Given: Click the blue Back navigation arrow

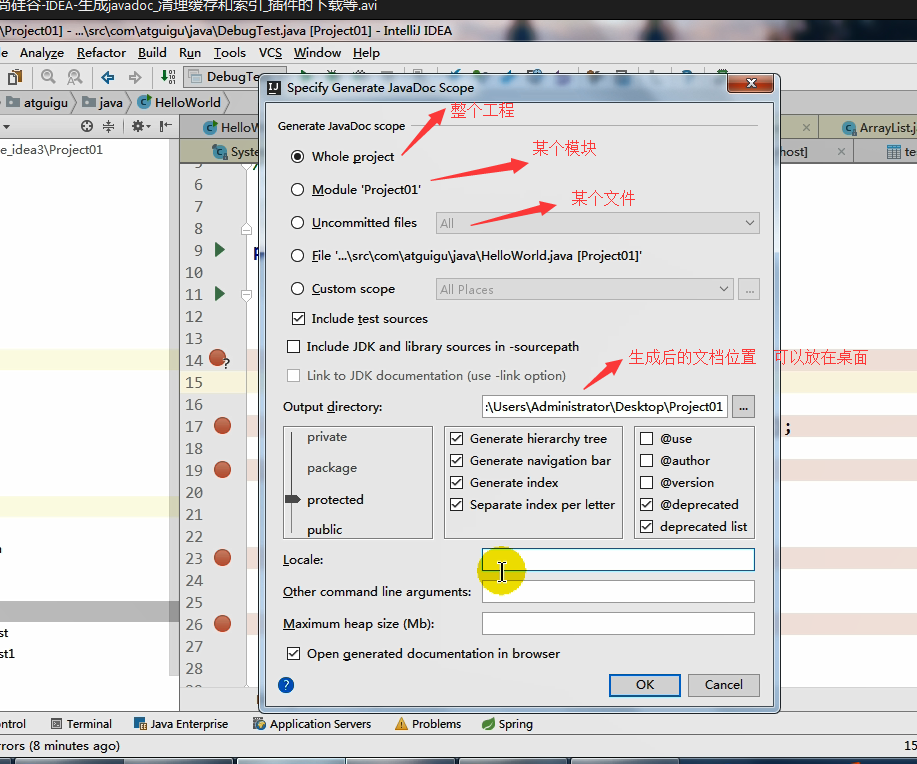Looking at the screenshot, I should (108, 77).
